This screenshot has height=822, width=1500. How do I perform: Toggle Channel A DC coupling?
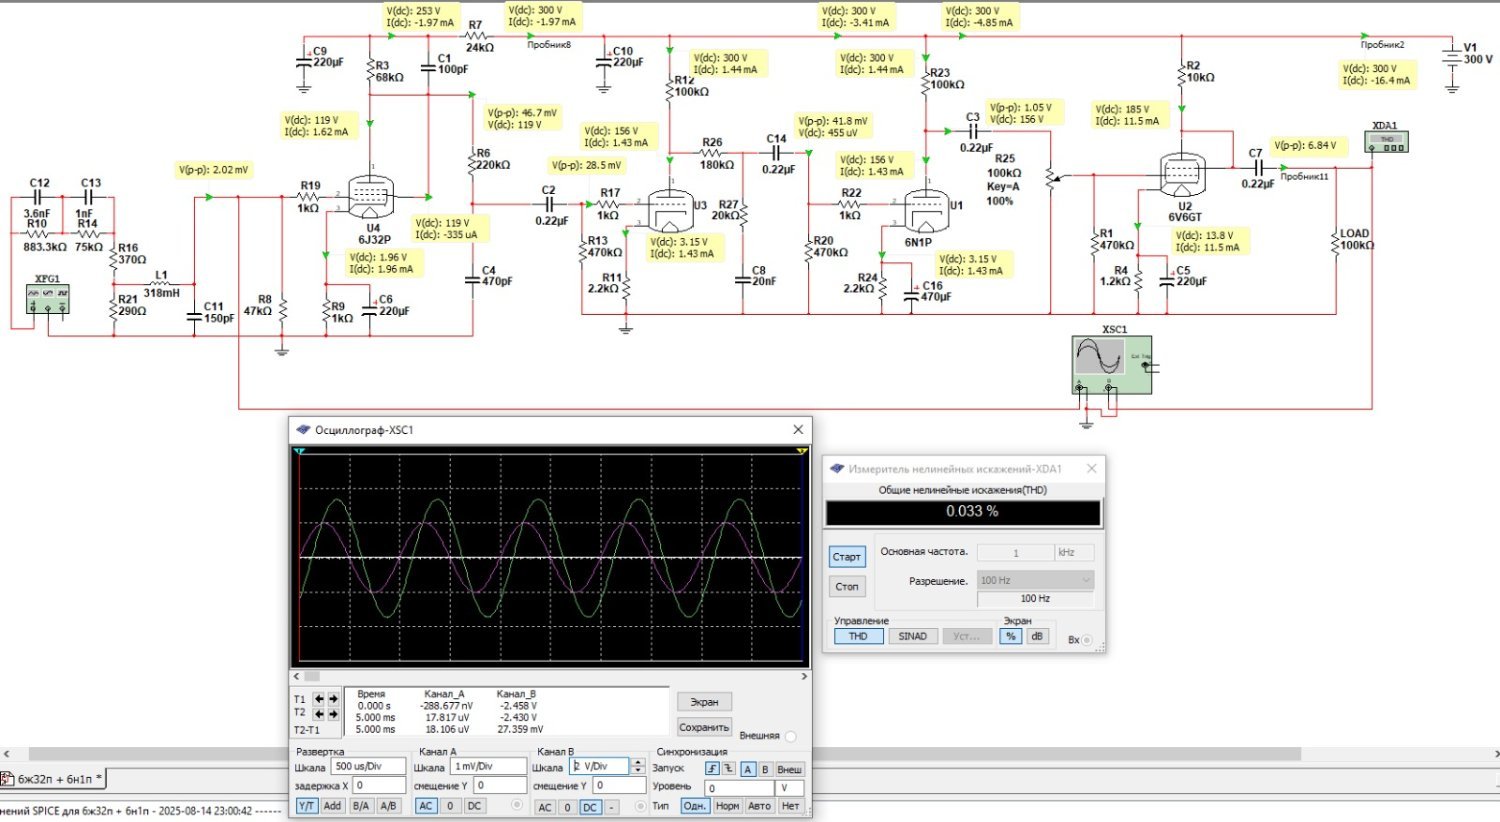pyautogui.click(x=474, y=806)
